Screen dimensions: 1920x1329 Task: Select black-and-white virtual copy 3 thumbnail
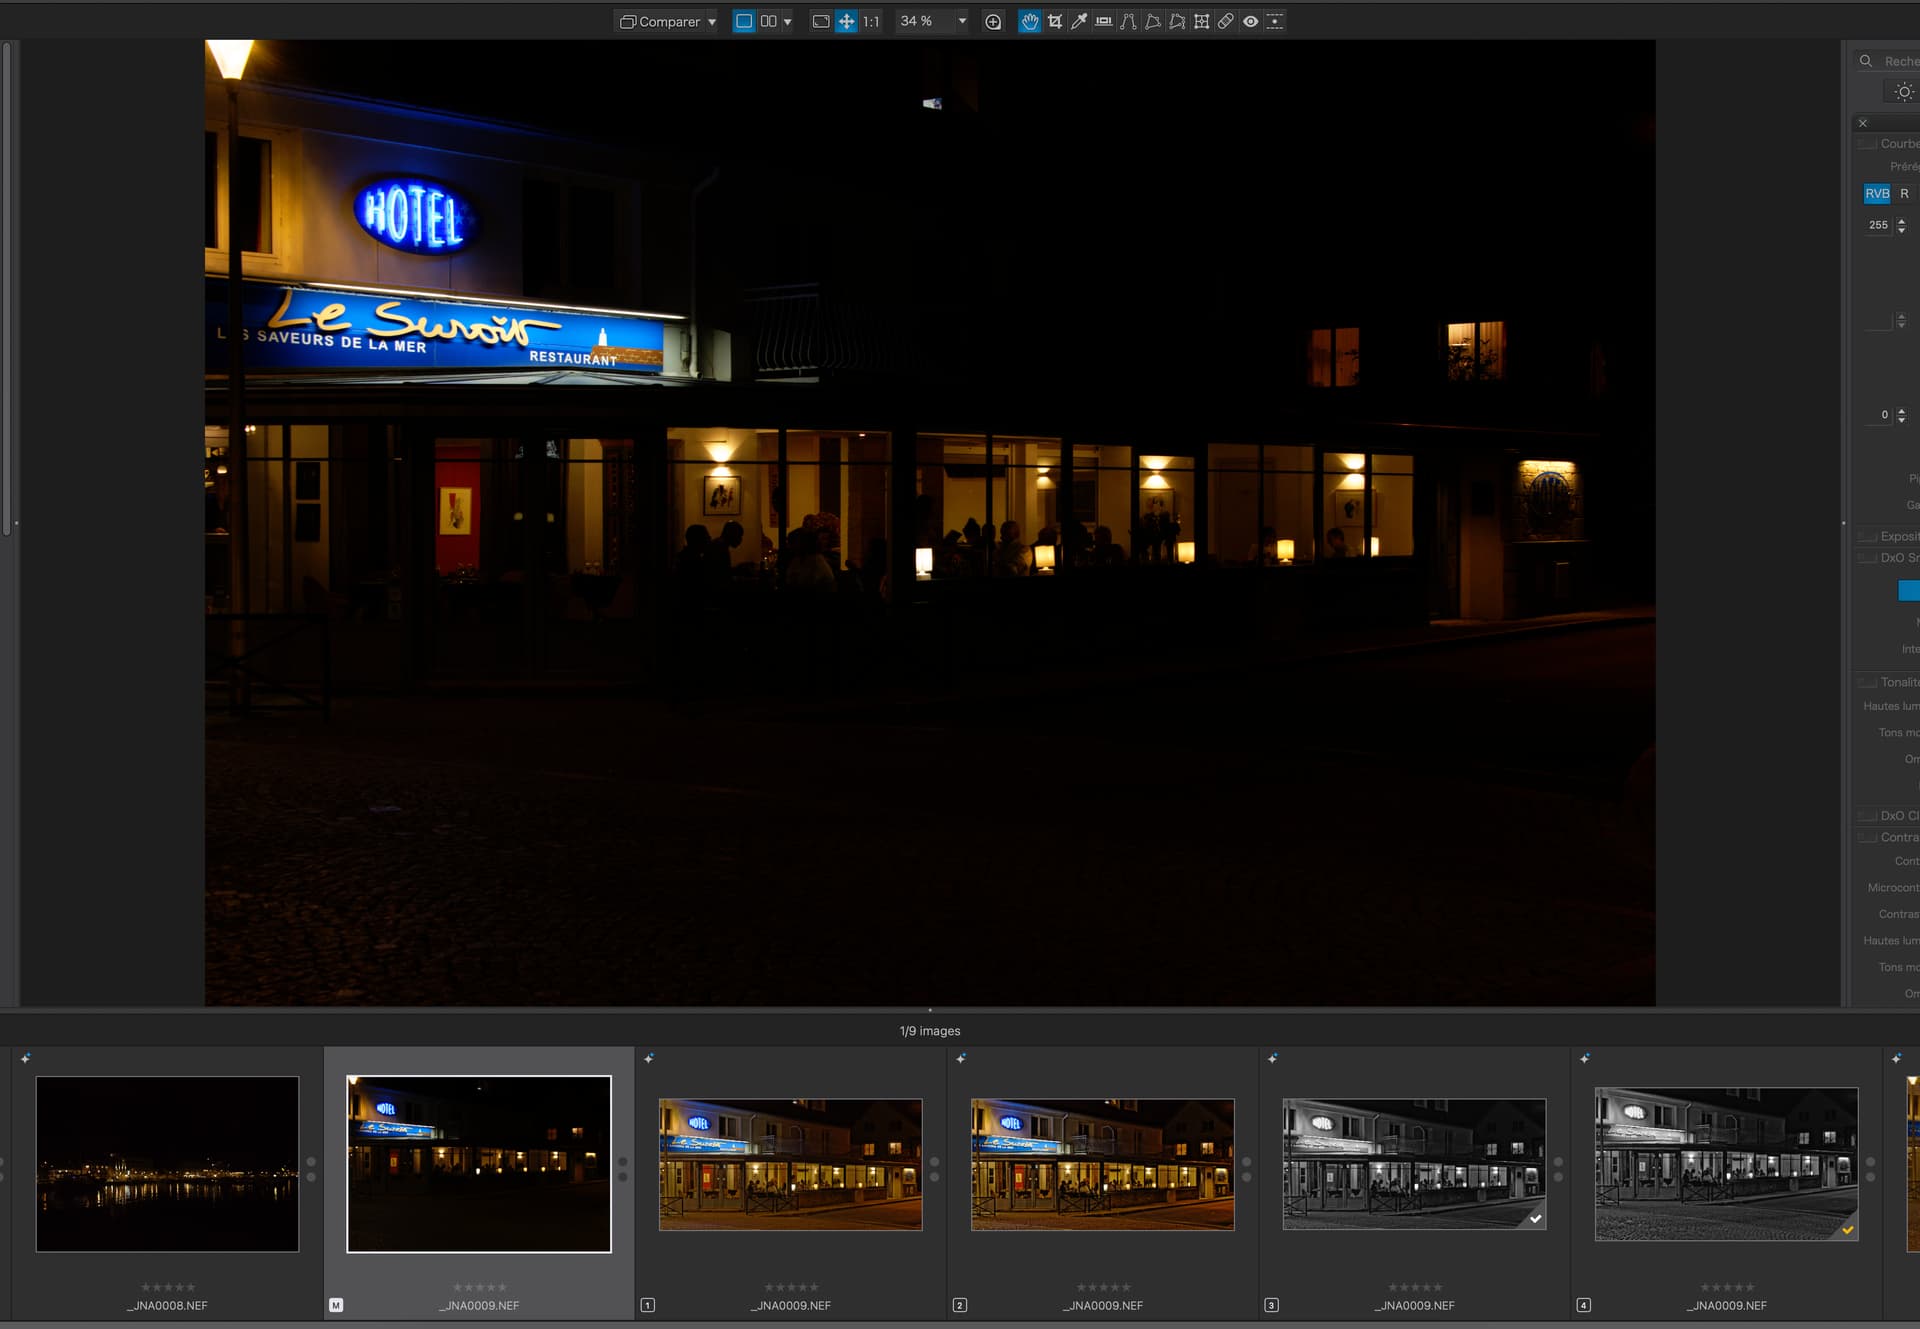[1414, 1165]
